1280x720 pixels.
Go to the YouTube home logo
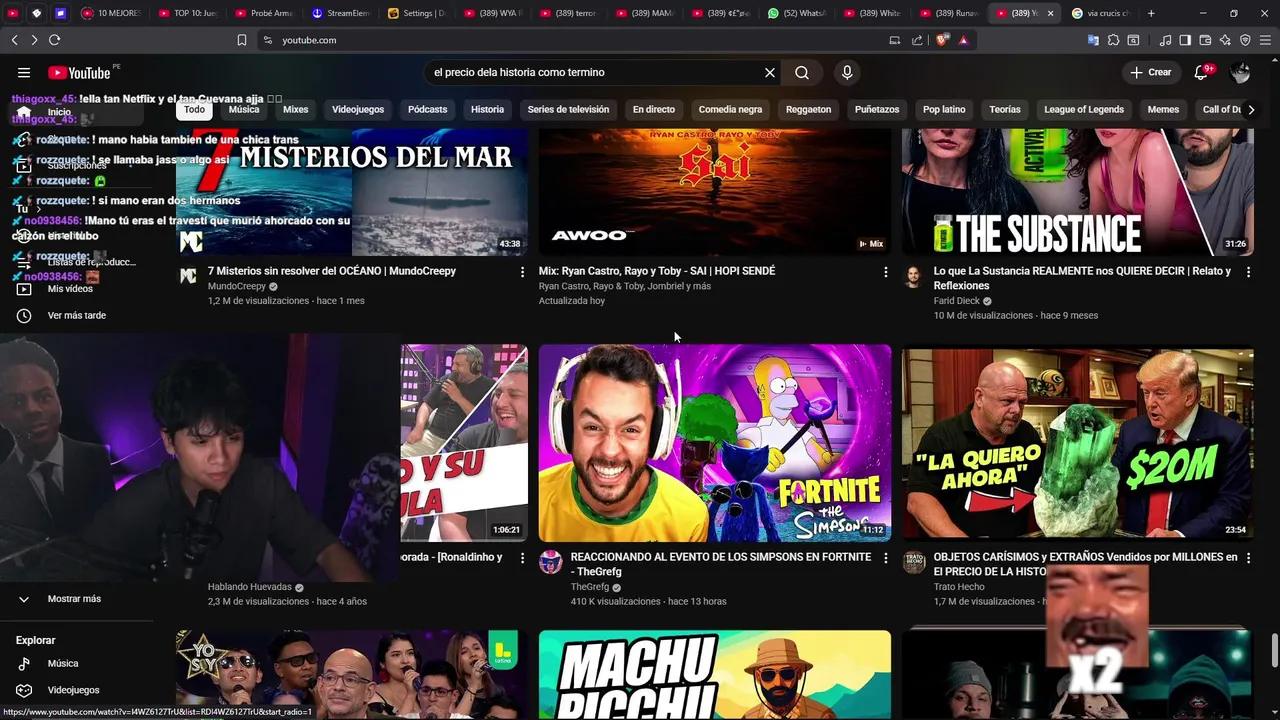tap(79, 72)
